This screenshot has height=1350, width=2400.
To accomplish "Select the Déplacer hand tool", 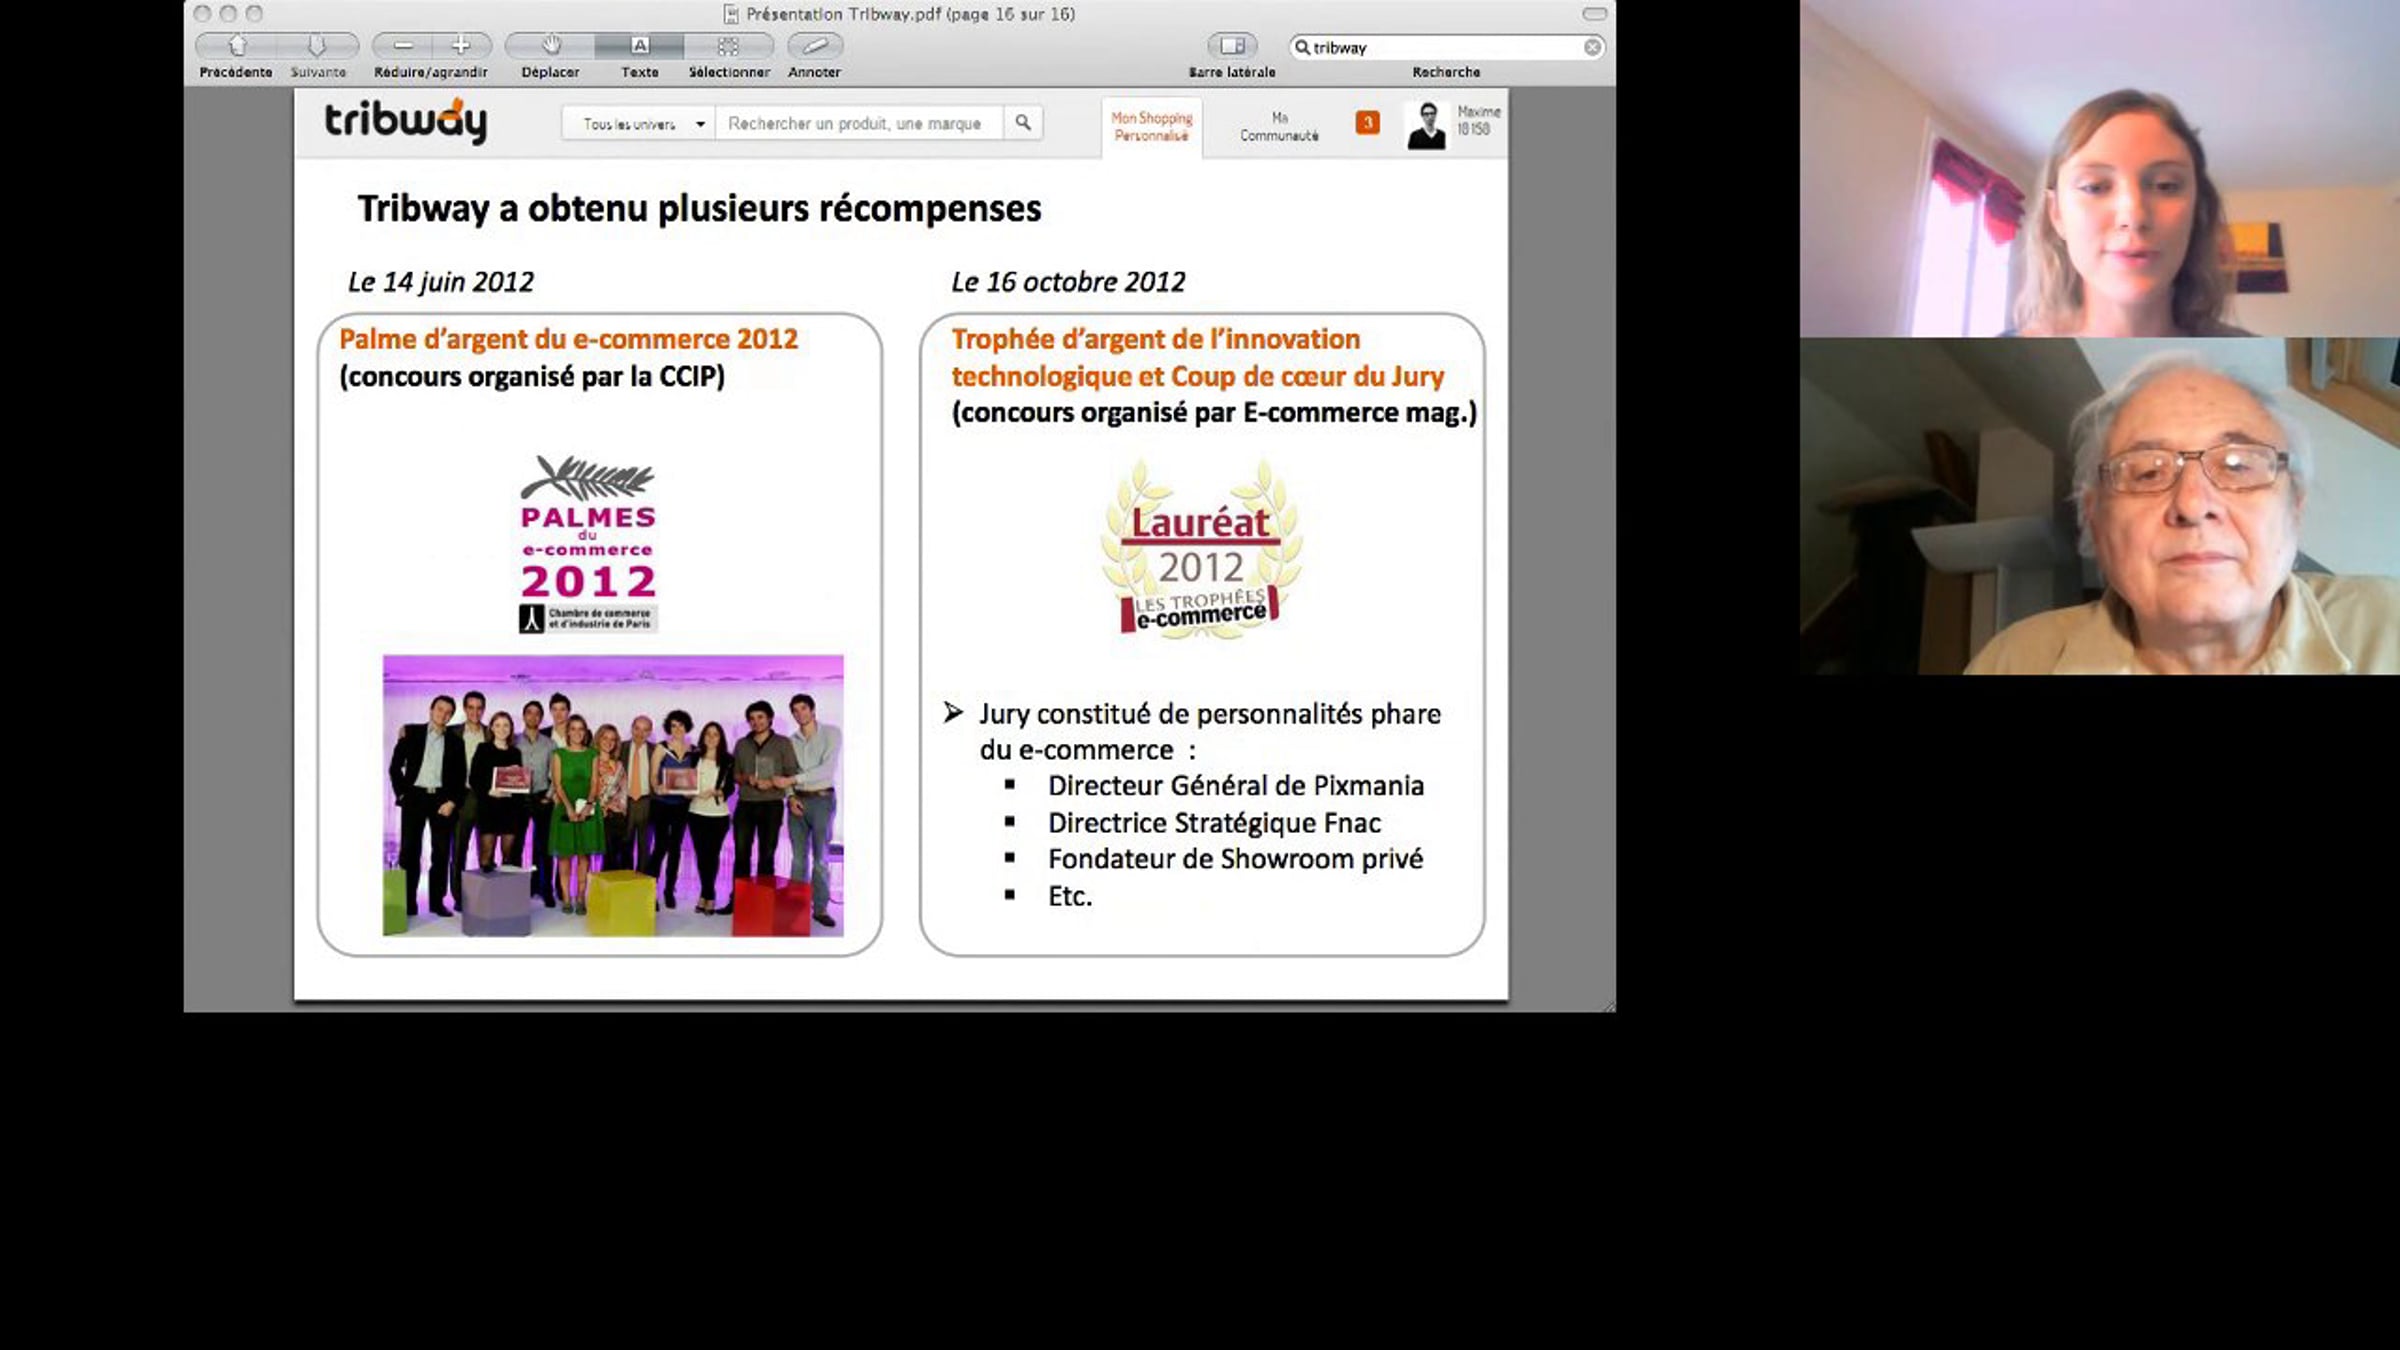I will tap(550, 46).
